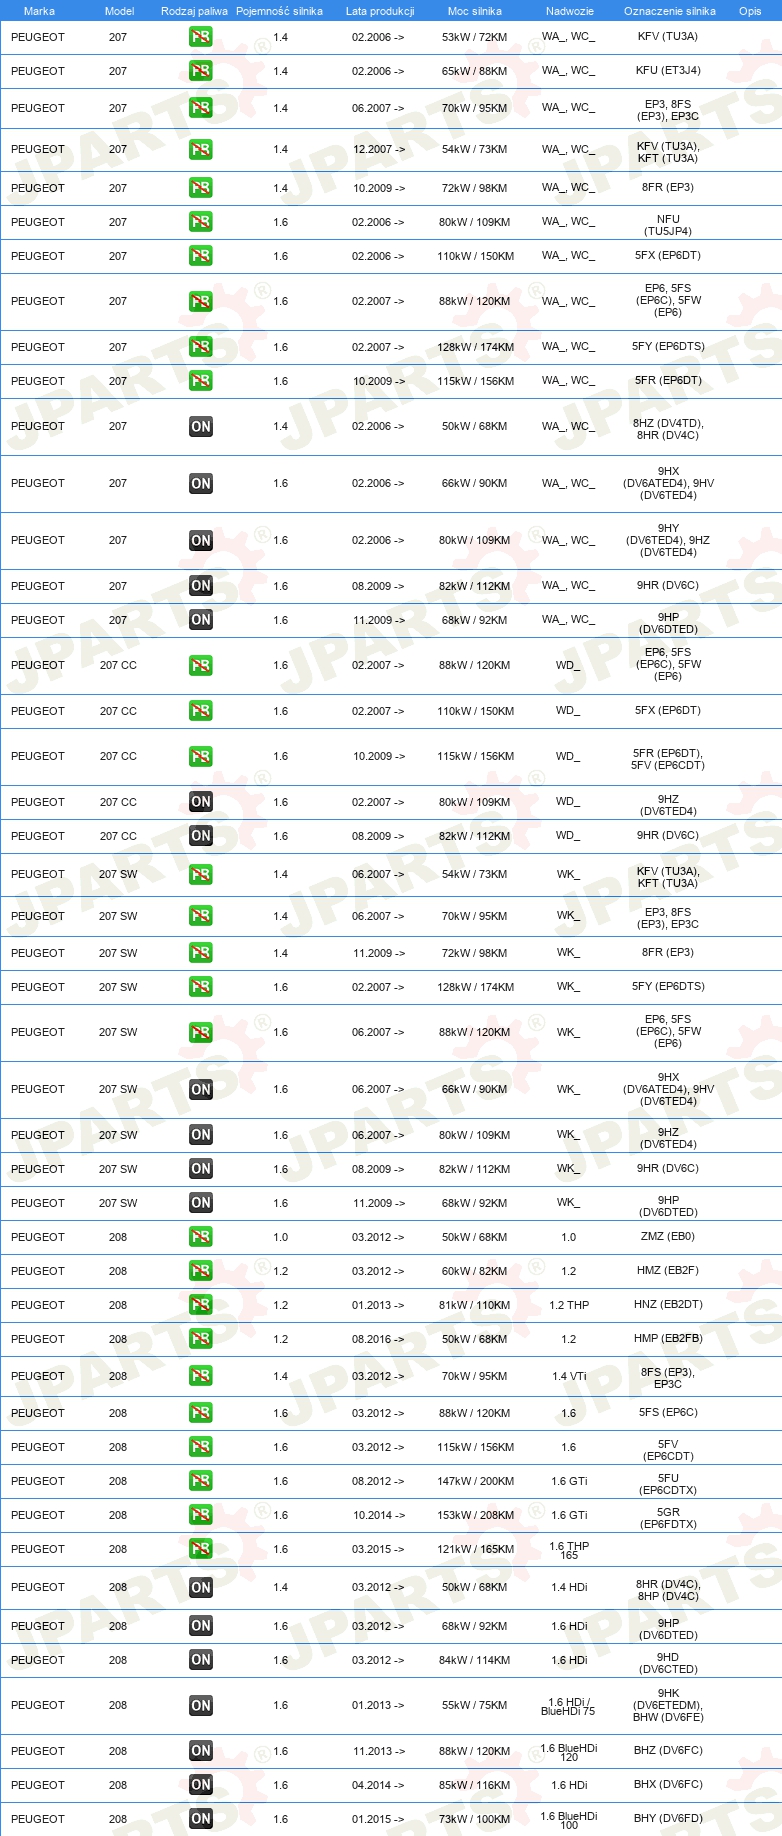The width and height of the screenshot is (782, 1836).
Task: Click the BHY (DV6FD) engine code
Action: [x=668, y=1818]
